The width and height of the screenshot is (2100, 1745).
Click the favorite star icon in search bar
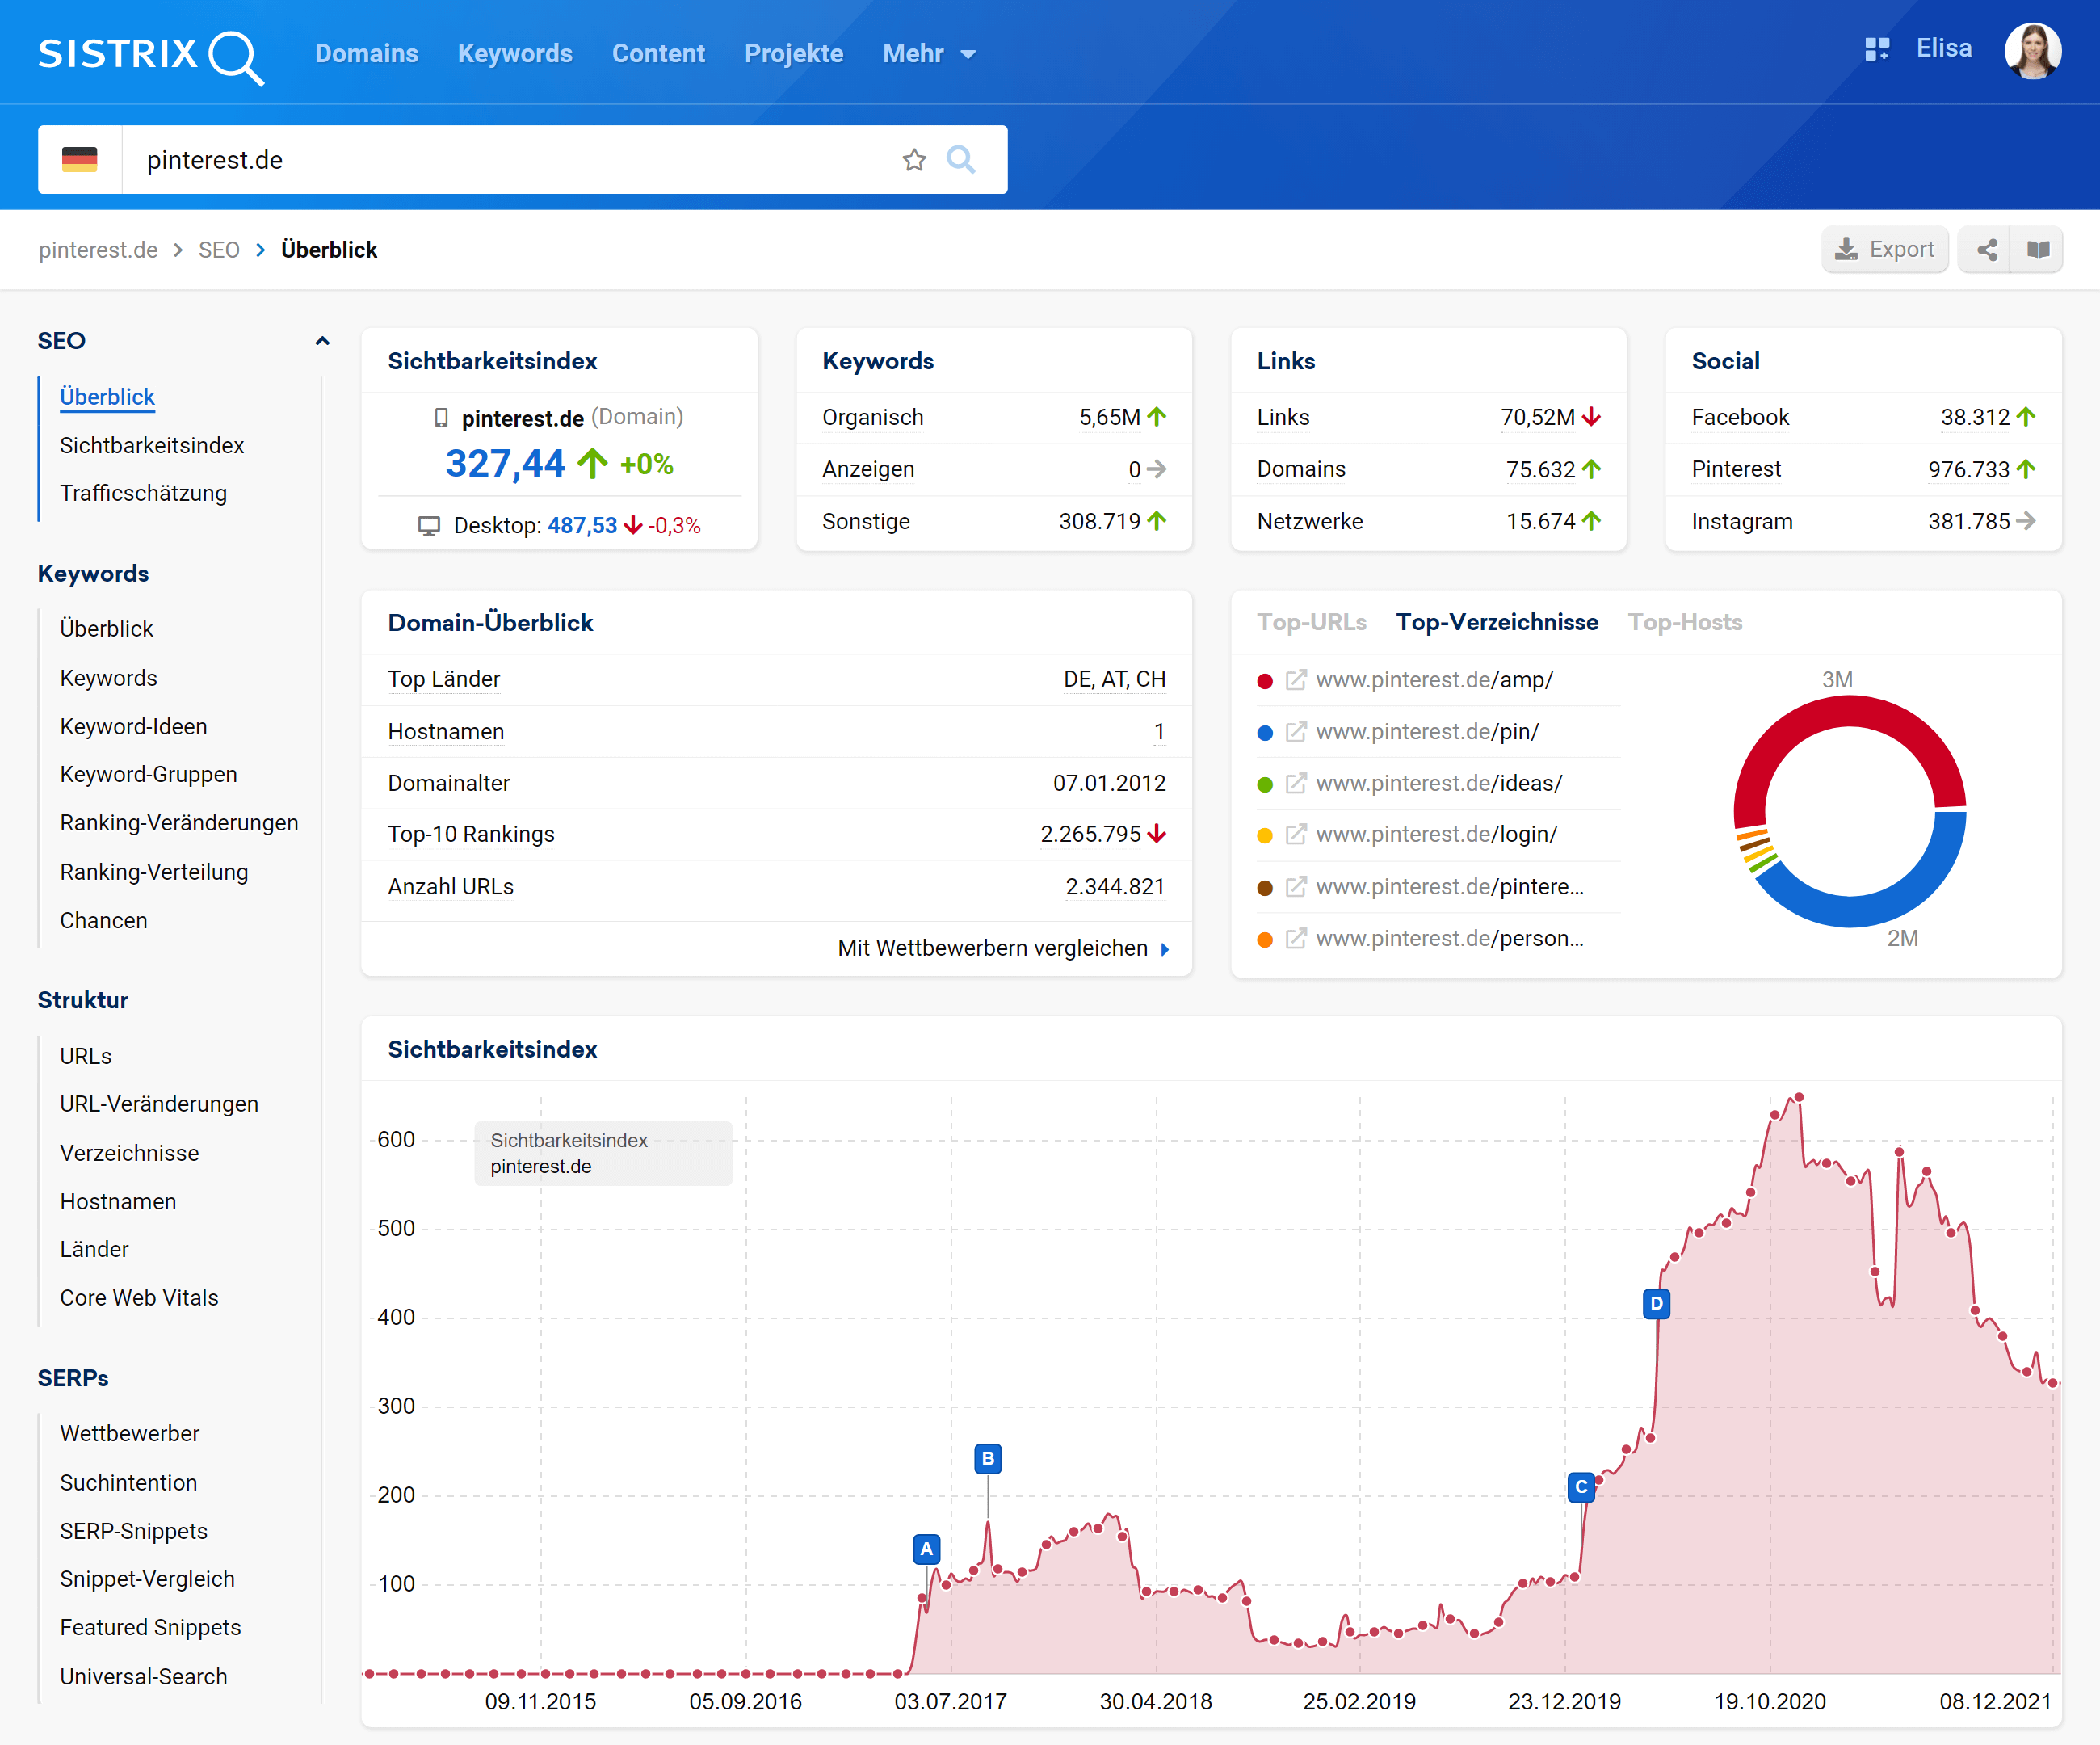coord(913,160)
